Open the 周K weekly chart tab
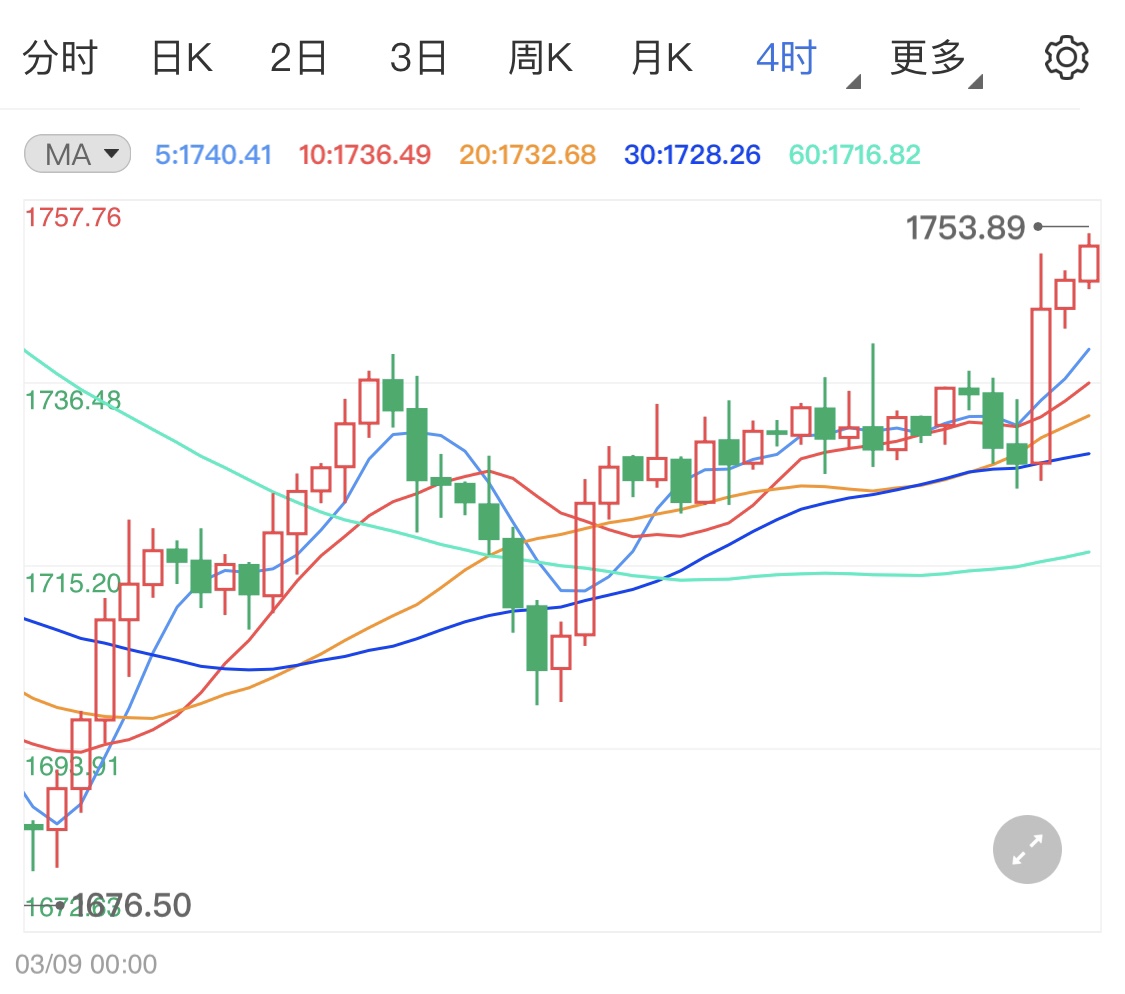Screen dimensions: 1125x994 [x=540, y=58]
